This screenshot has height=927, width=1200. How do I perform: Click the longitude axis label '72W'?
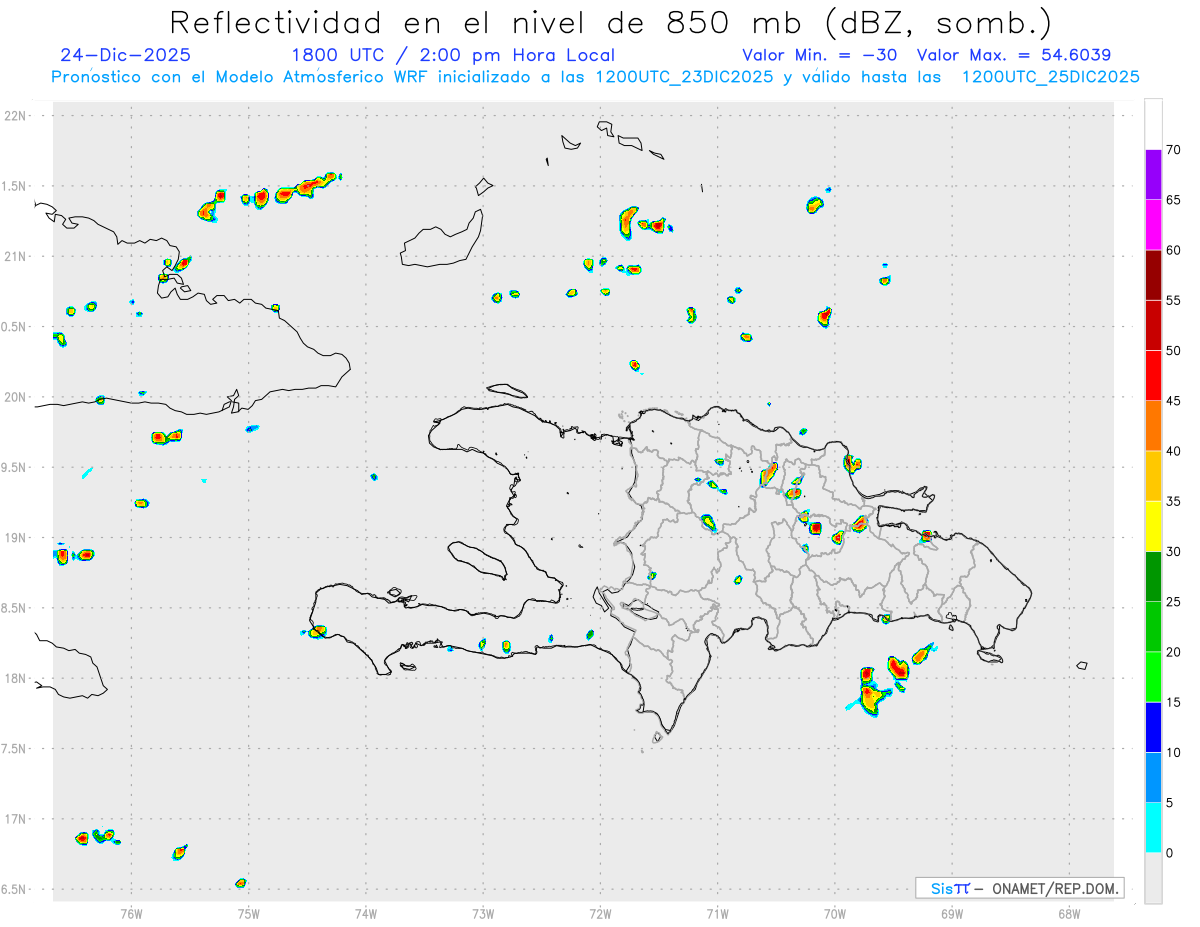(600, 913)
